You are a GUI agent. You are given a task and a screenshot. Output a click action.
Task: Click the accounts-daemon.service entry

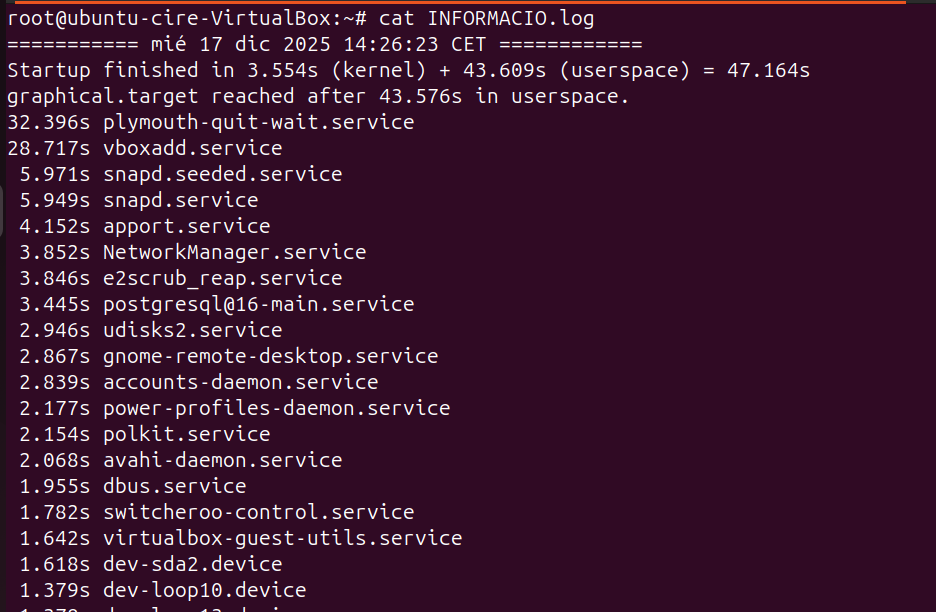click(x=240, y=382)
